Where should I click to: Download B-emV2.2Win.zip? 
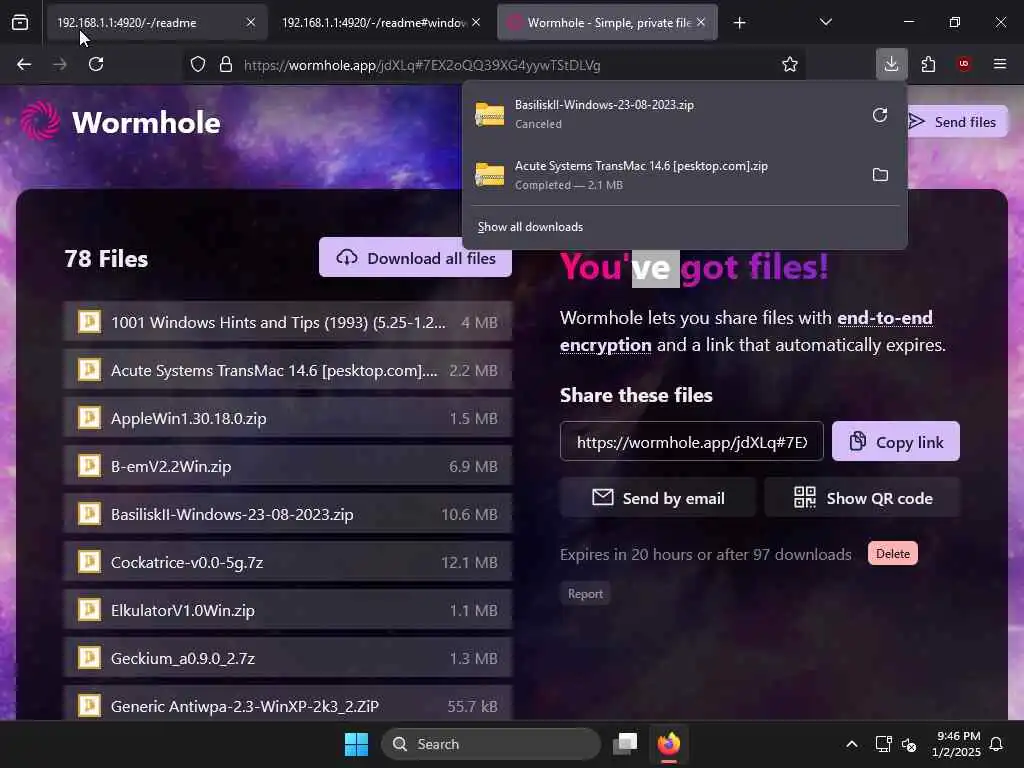[288, 466]
